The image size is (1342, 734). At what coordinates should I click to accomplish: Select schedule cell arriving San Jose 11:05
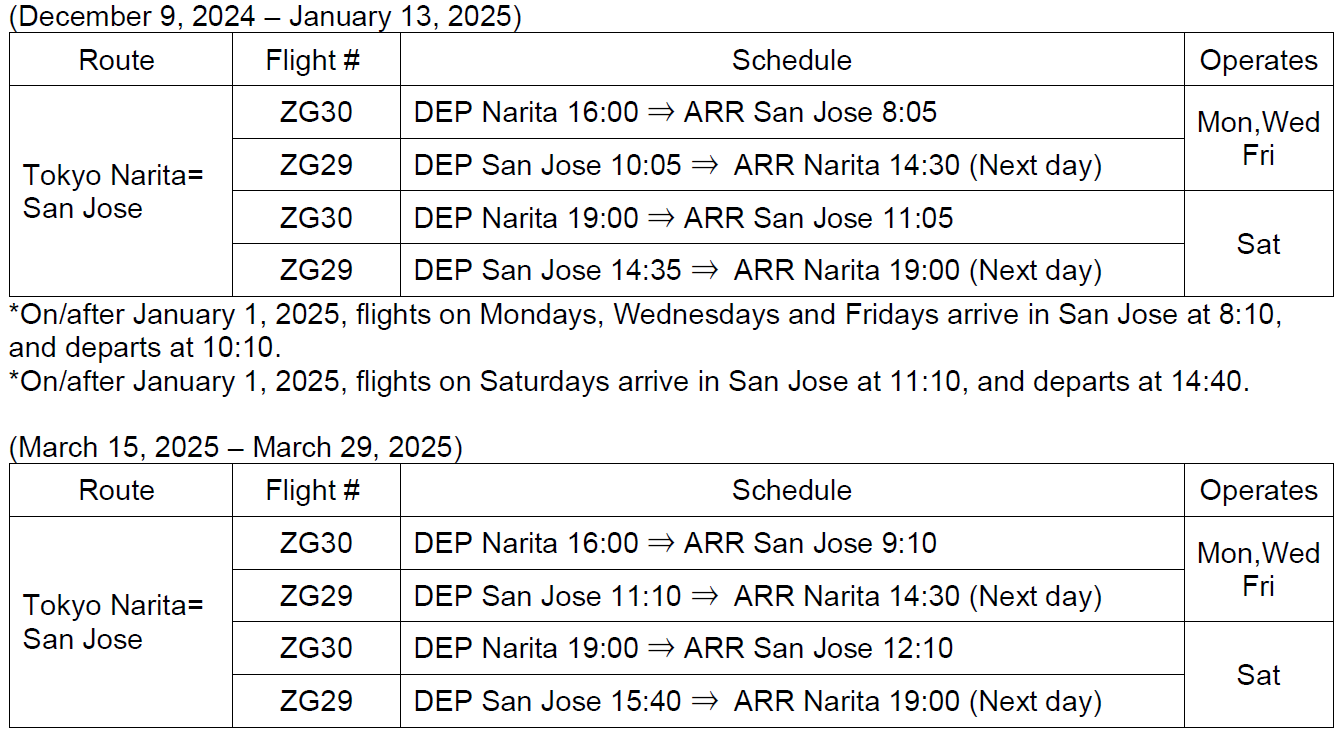pos(683,218)
